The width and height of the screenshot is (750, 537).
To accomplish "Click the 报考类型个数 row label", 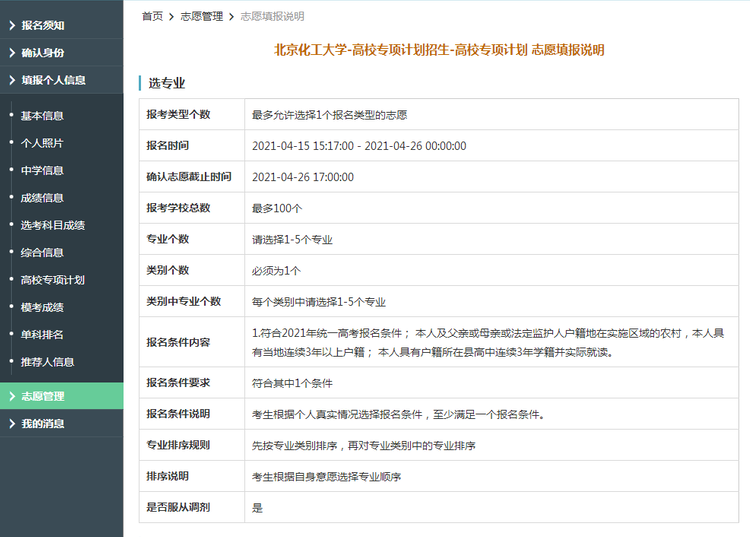I will (178, 114).
